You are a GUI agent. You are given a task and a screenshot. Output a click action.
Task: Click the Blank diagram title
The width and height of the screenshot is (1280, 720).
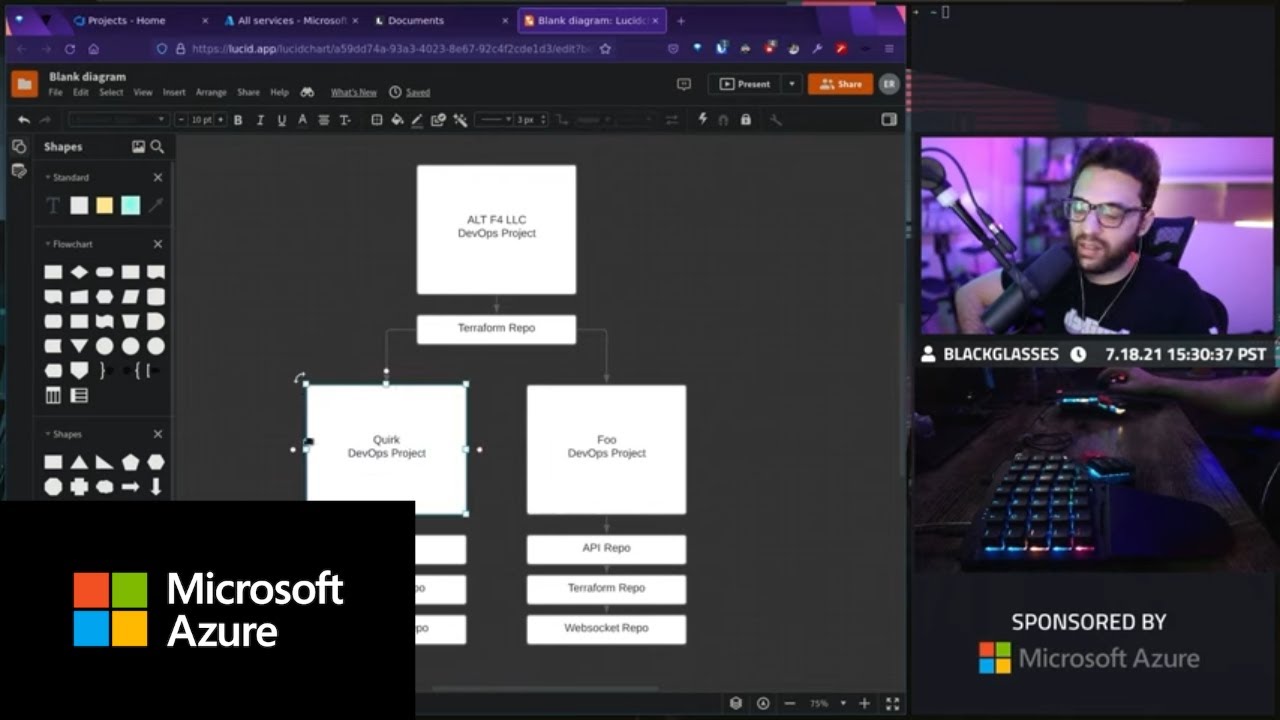88,76
